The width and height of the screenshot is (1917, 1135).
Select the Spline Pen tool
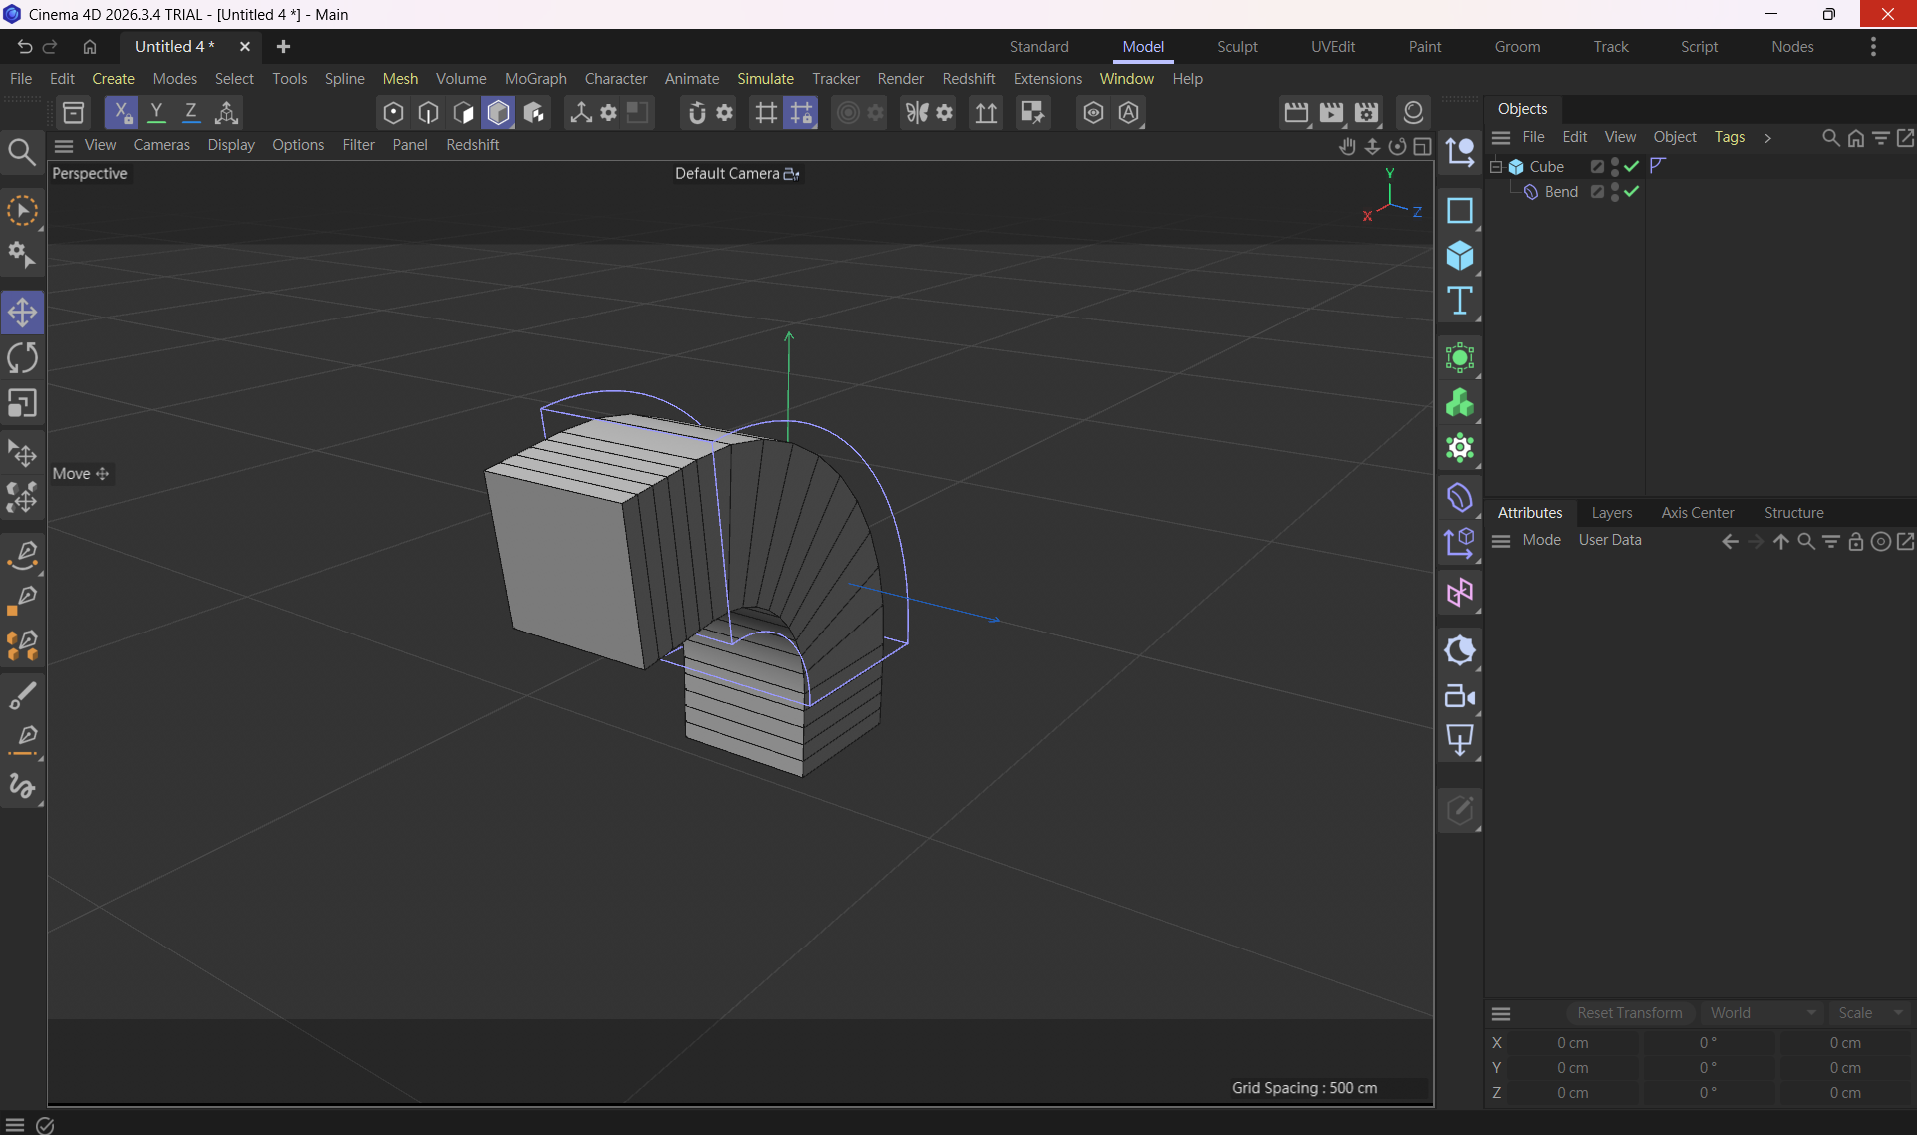tap(22, 555)
